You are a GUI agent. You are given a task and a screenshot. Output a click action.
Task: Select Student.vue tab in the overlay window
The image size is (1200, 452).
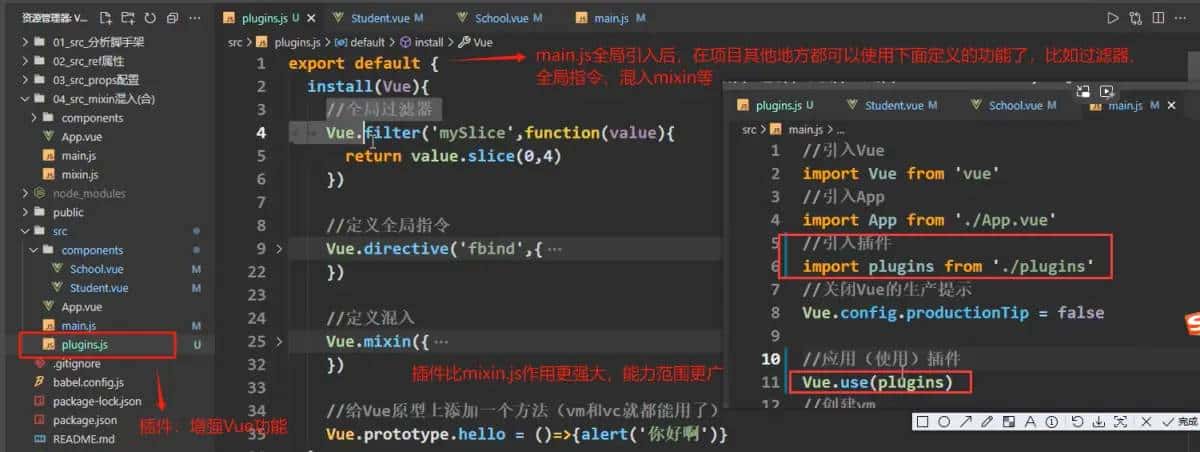[894, 105]
